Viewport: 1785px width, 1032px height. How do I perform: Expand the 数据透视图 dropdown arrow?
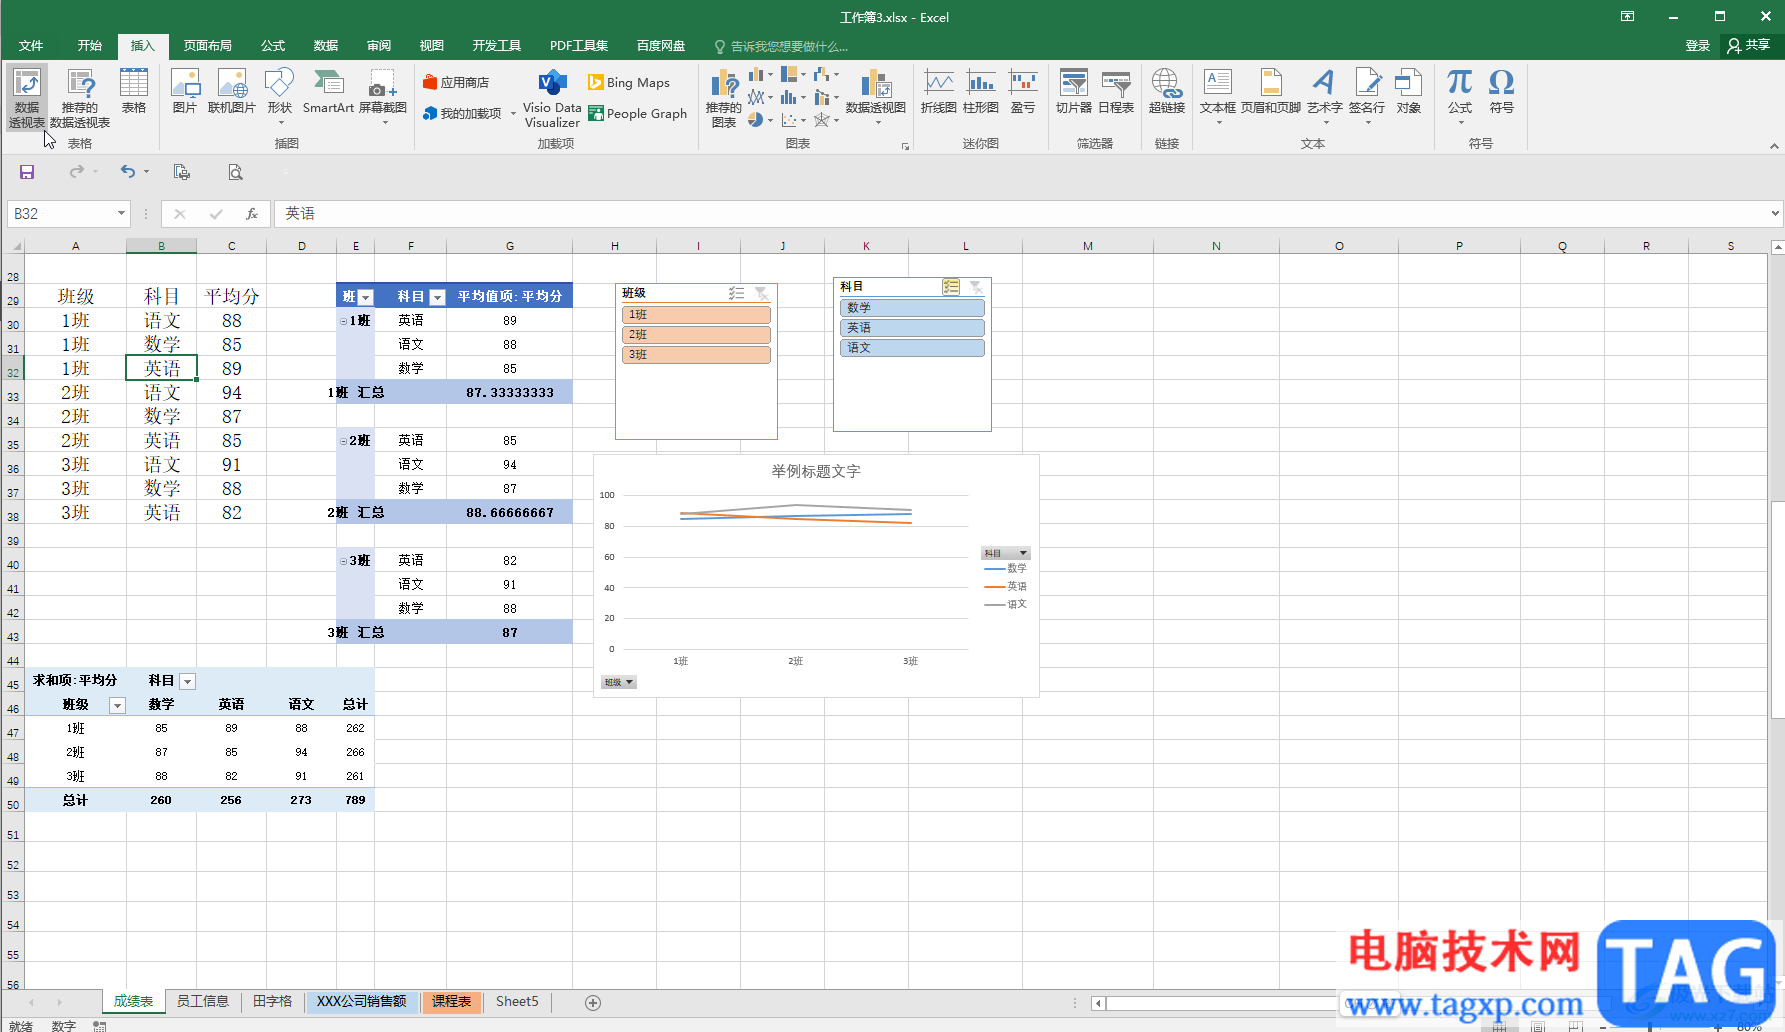point(878,123)
